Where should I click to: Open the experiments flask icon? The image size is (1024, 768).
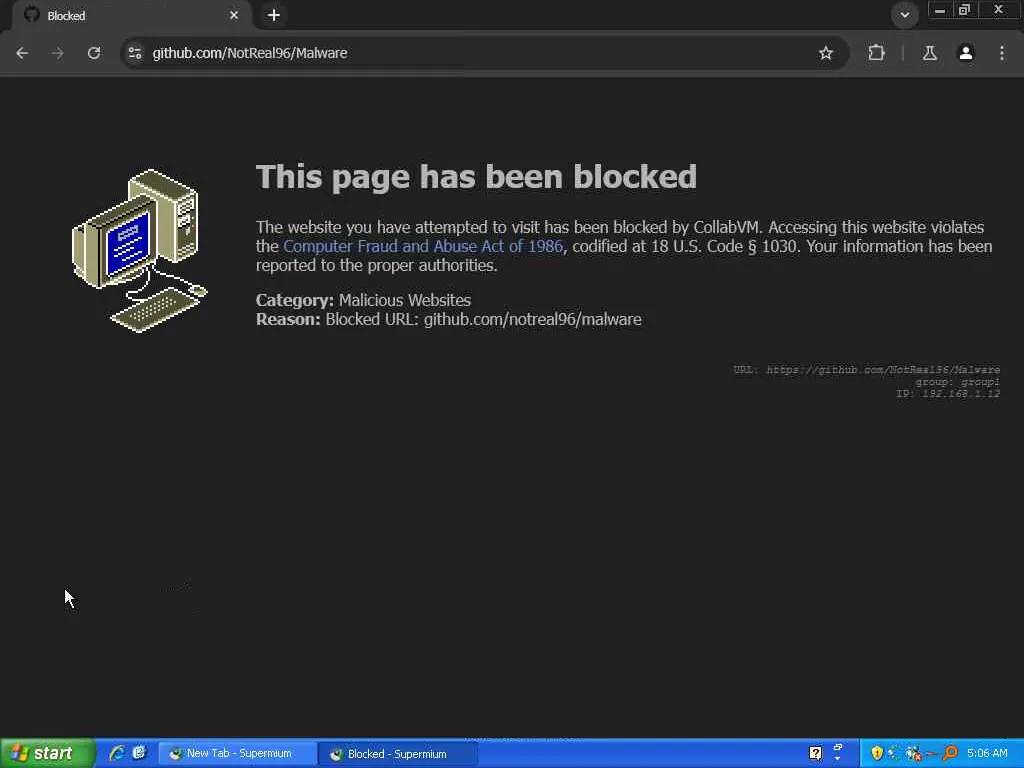tap(930, 53)
